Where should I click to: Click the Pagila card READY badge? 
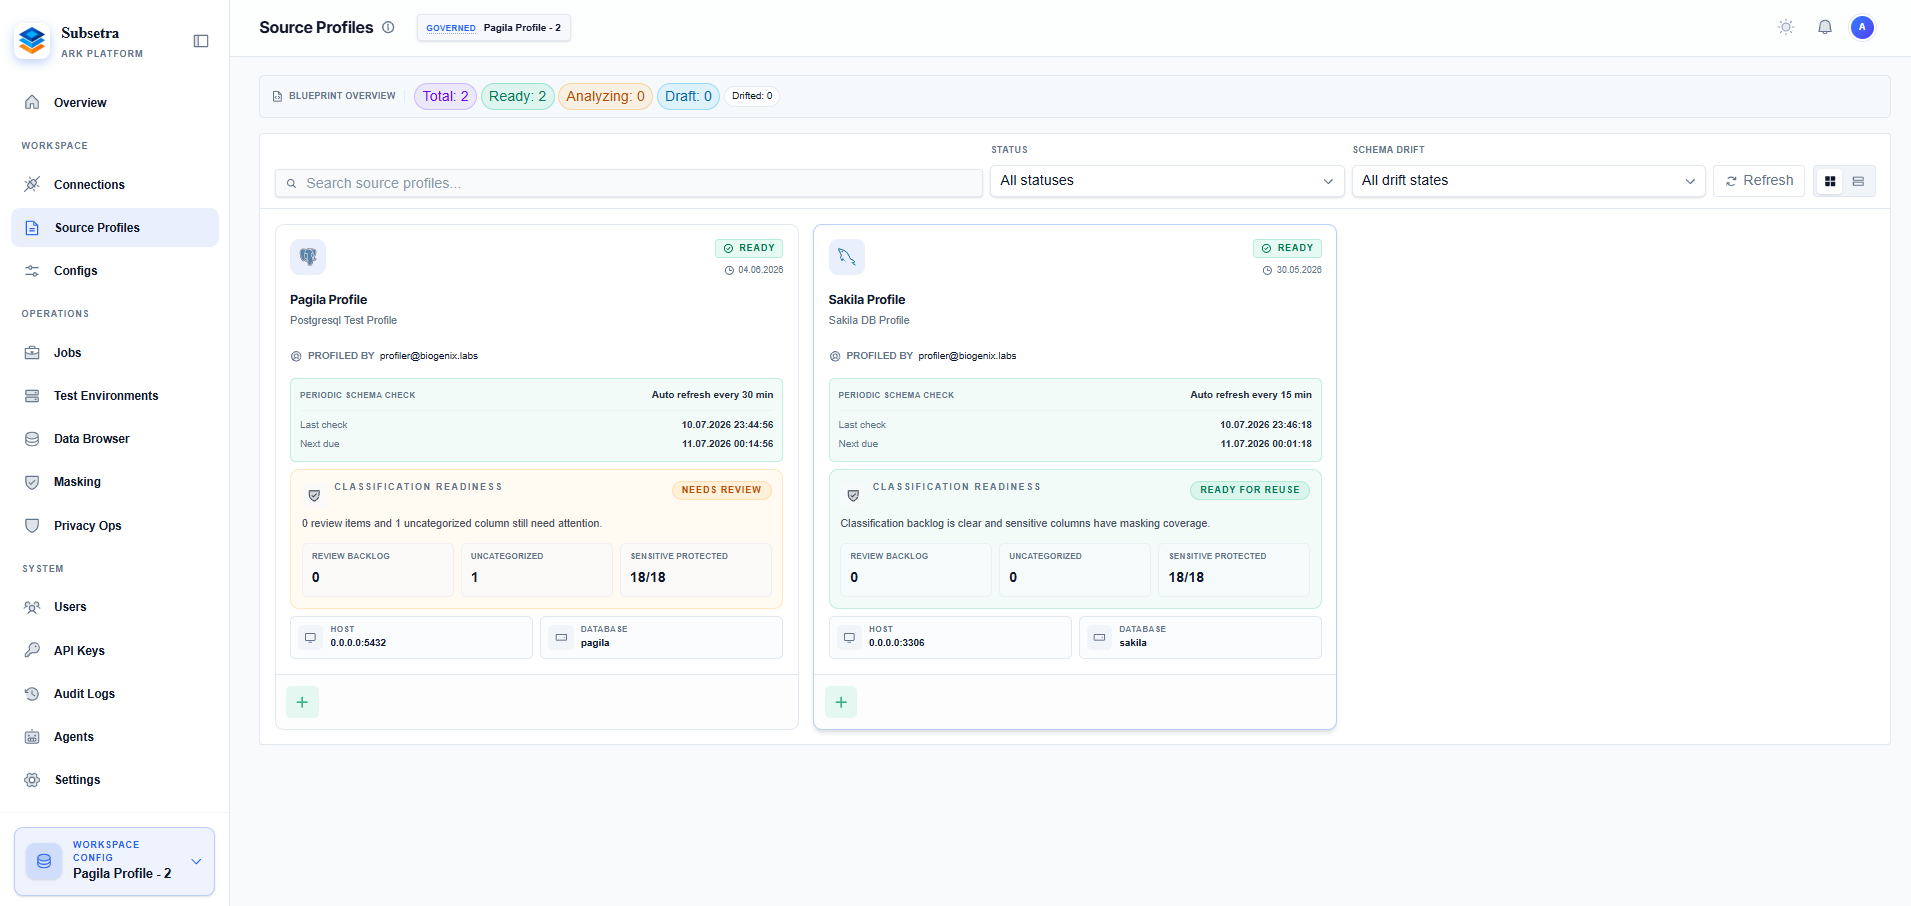(749, 248)
